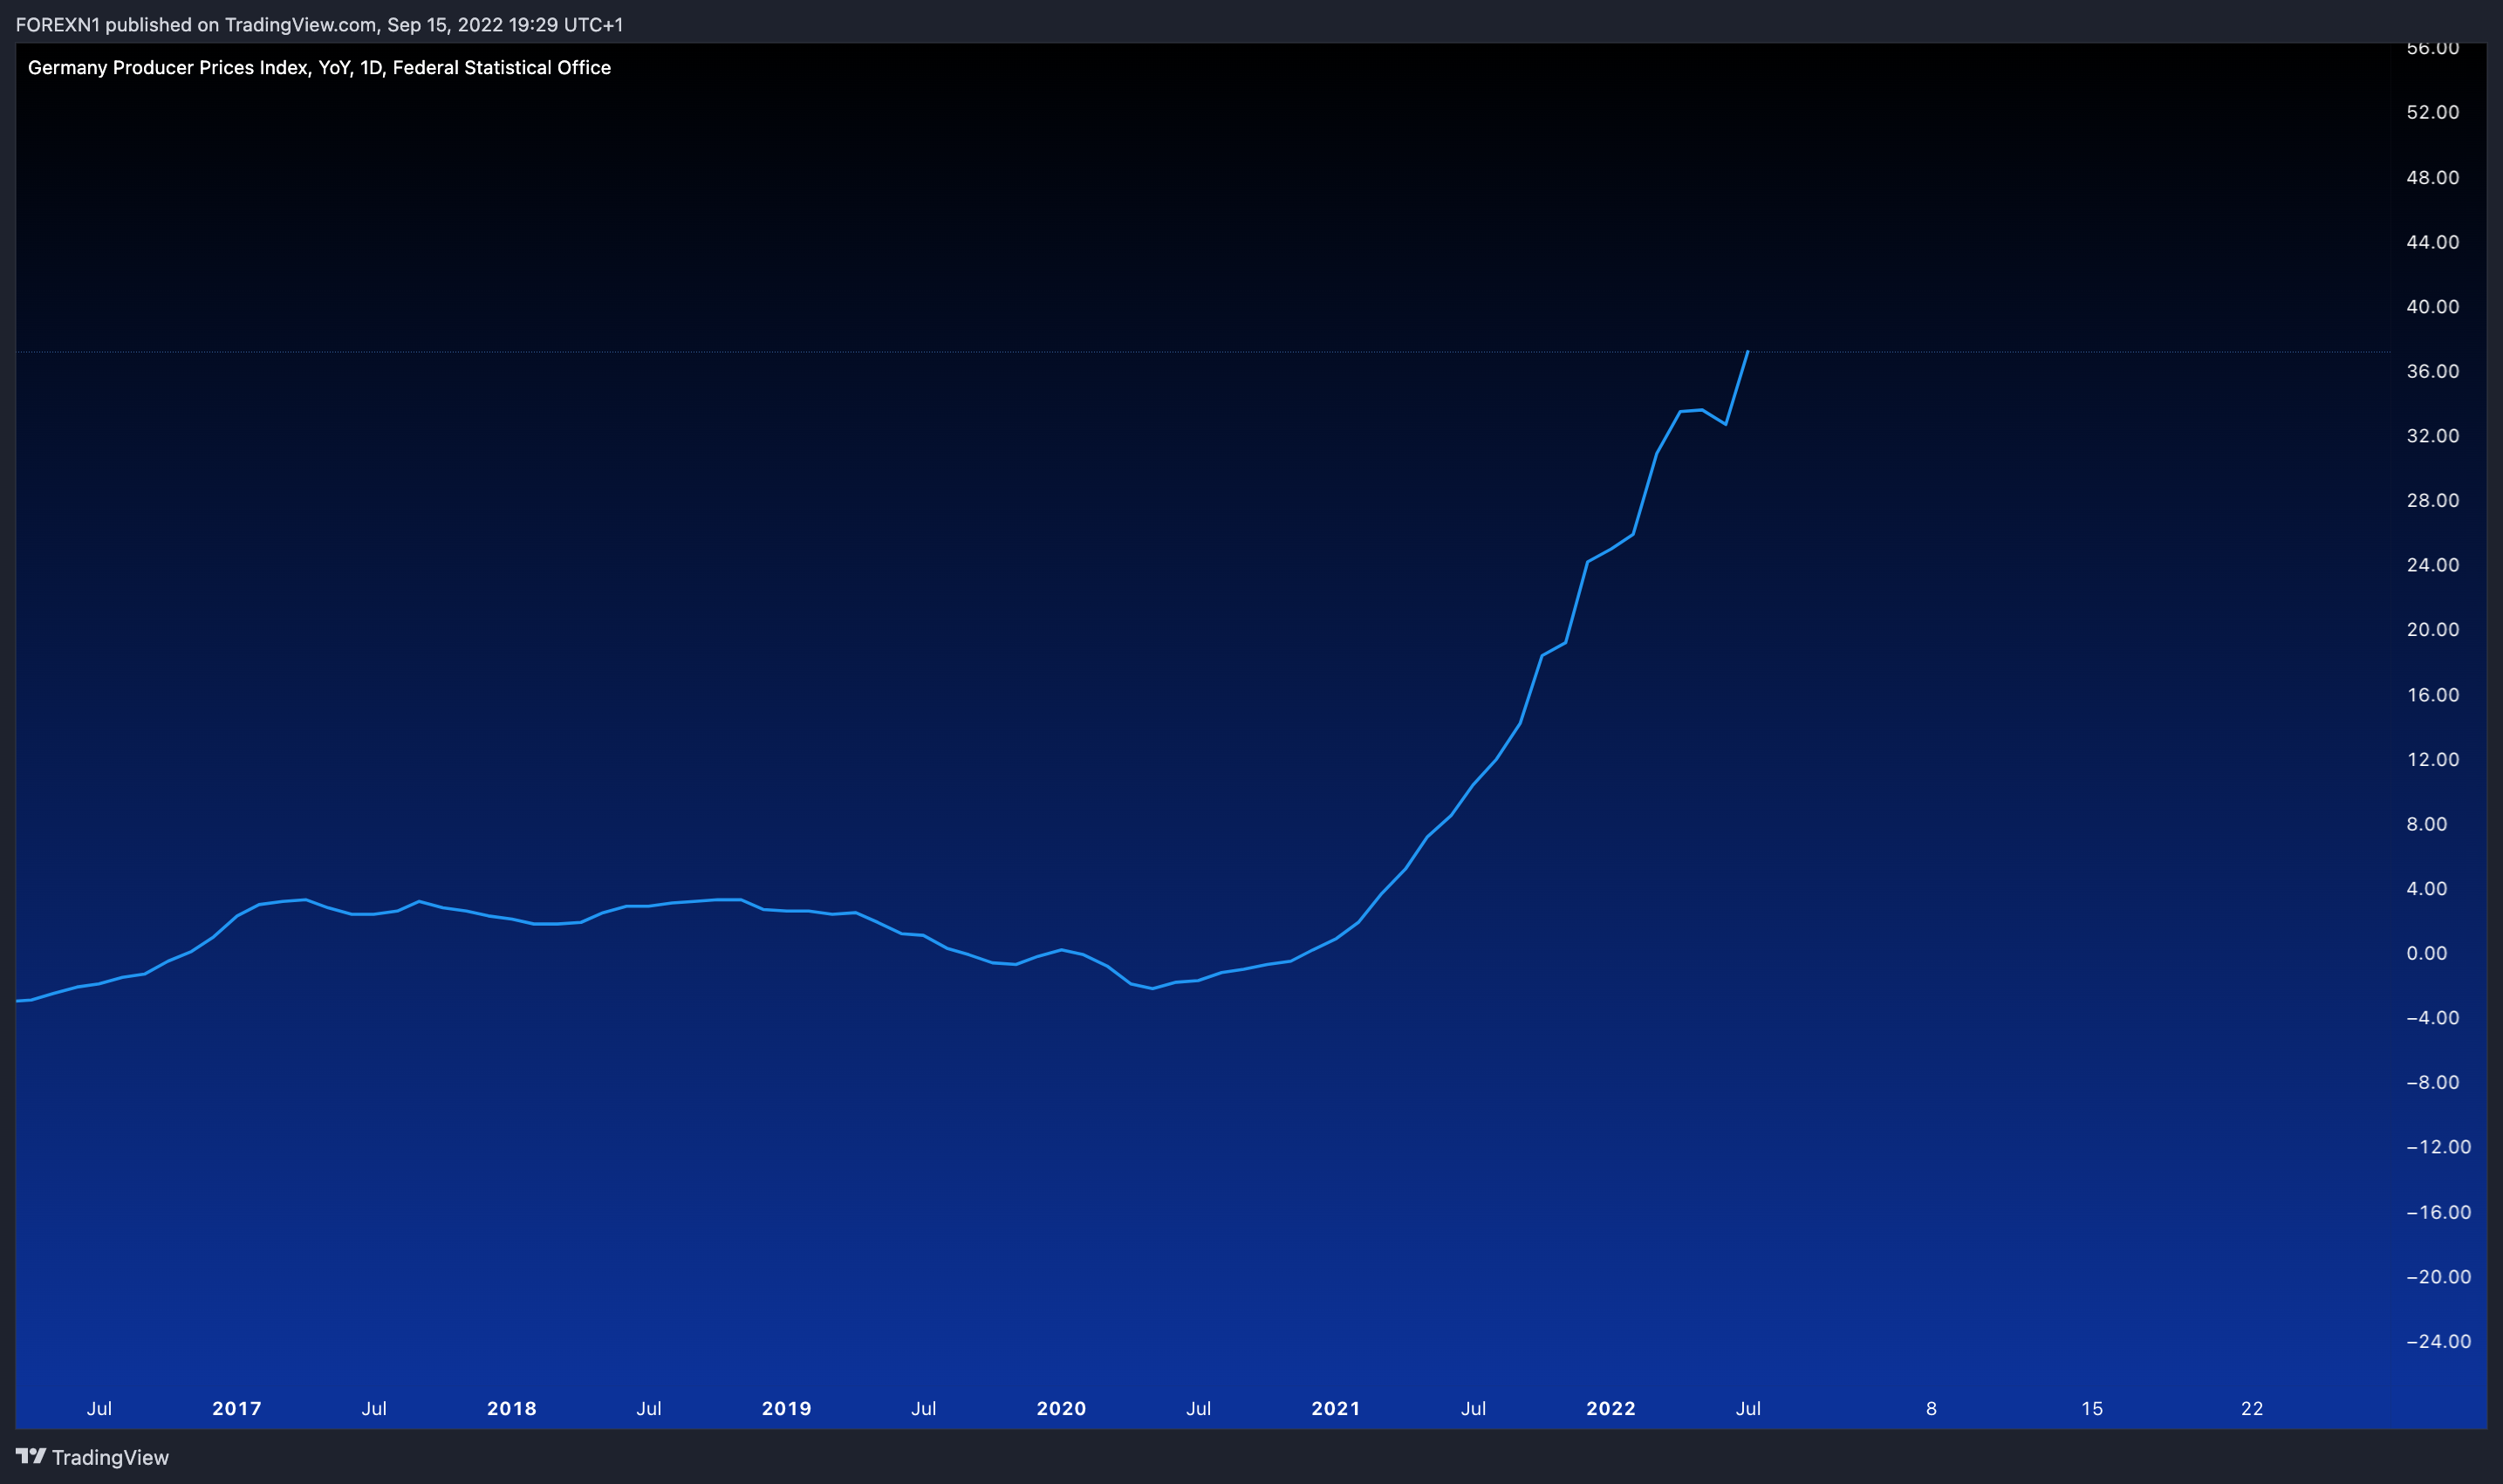Click the −24.00 price axis label

[2438, 1341]
